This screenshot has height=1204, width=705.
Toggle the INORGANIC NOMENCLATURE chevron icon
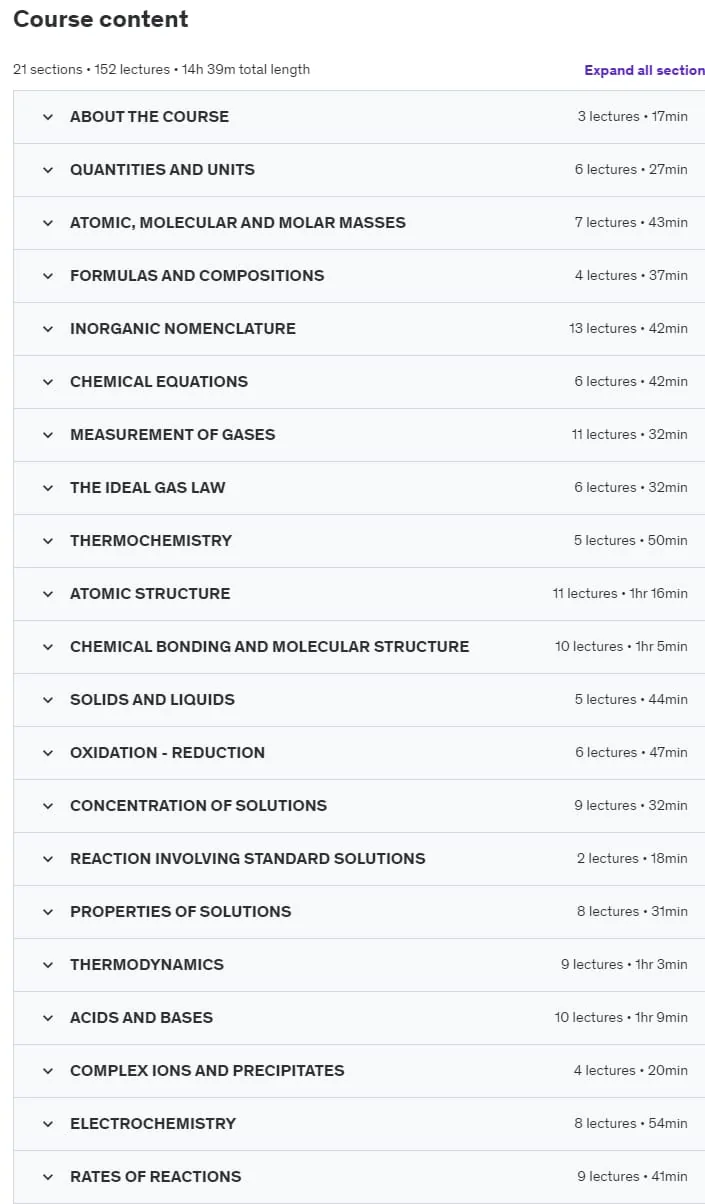[x=47, y=329]
